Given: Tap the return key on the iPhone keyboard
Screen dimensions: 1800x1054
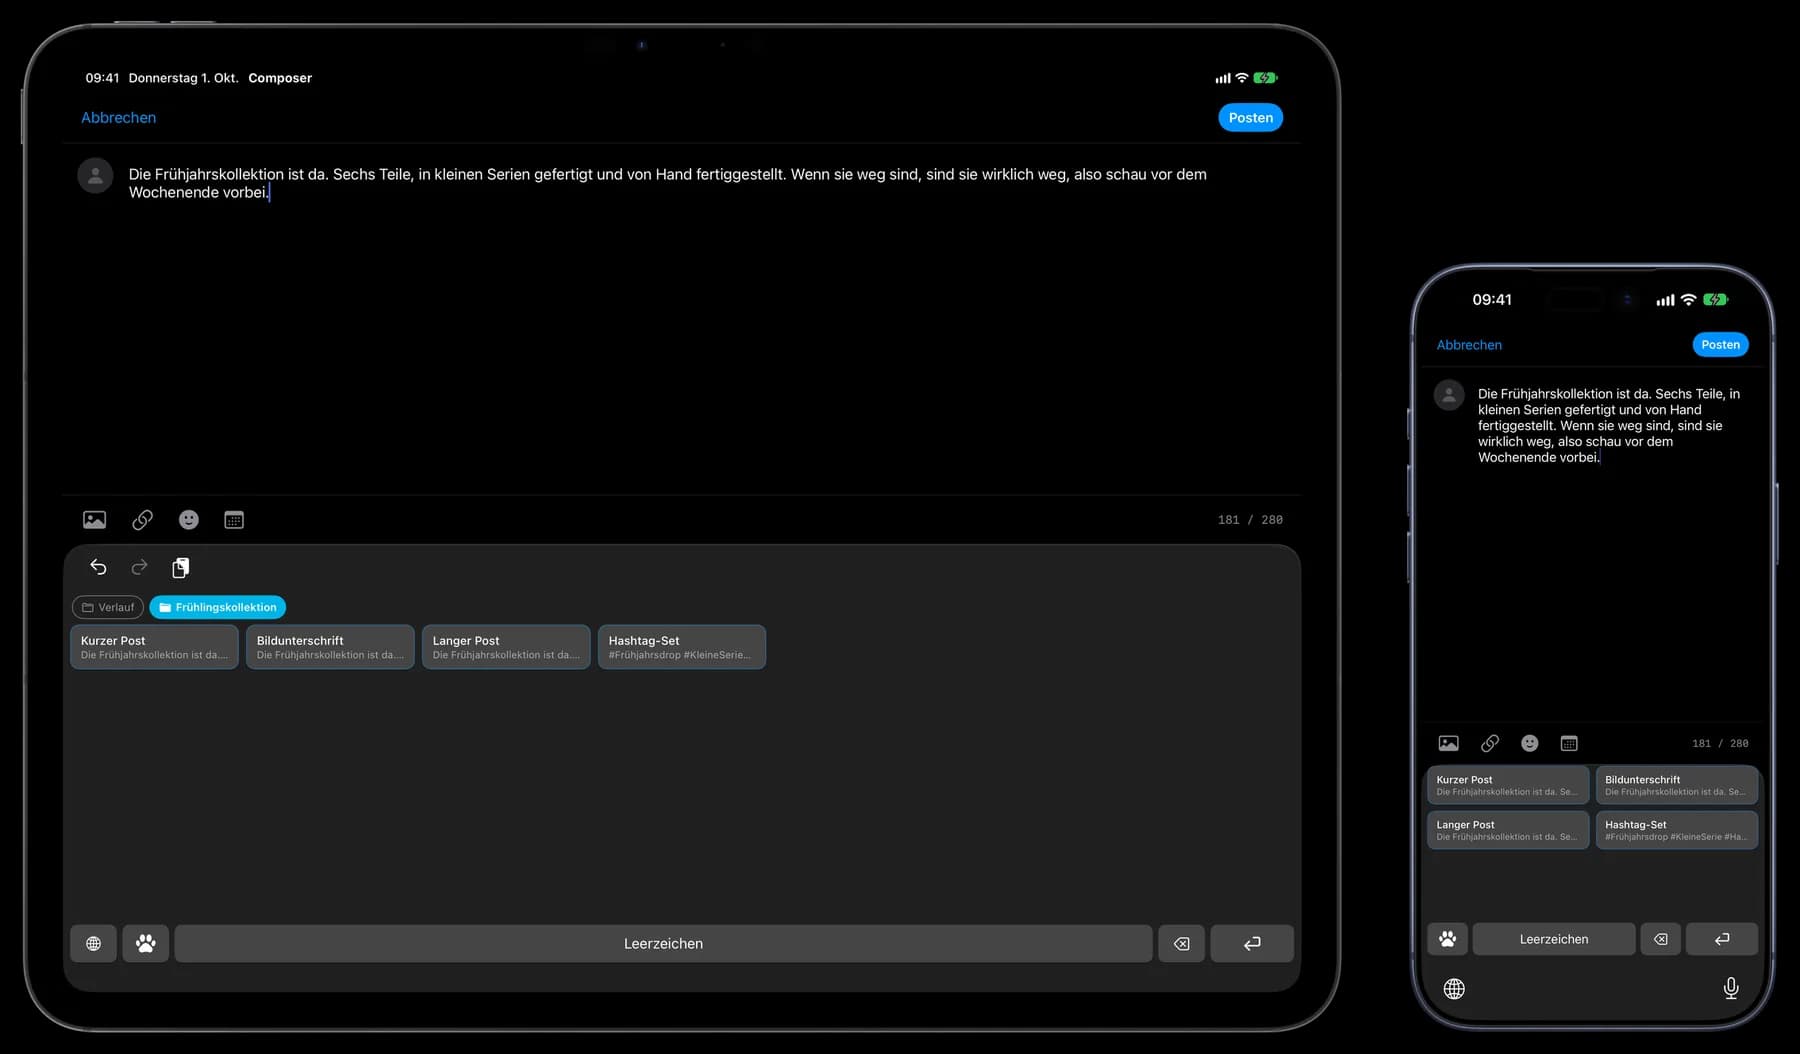Looking at the screenshot, I should pos(1722,939).
